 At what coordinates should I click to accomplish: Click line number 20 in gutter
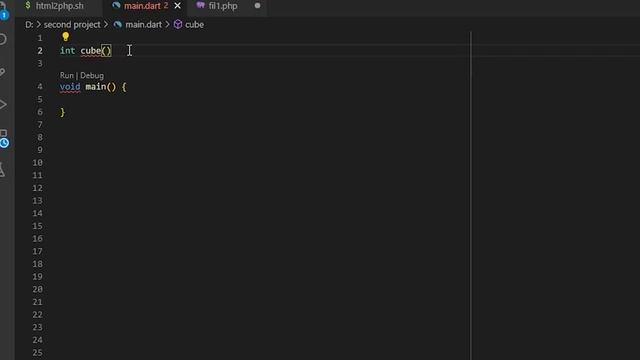38,289
